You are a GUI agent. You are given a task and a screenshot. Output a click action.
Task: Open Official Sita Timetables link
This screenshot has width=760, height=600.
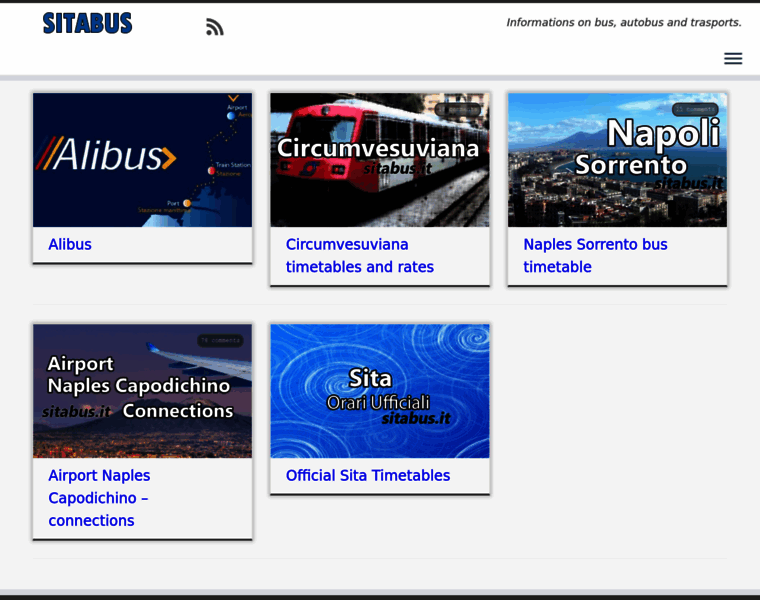click(x=368, y=475)
